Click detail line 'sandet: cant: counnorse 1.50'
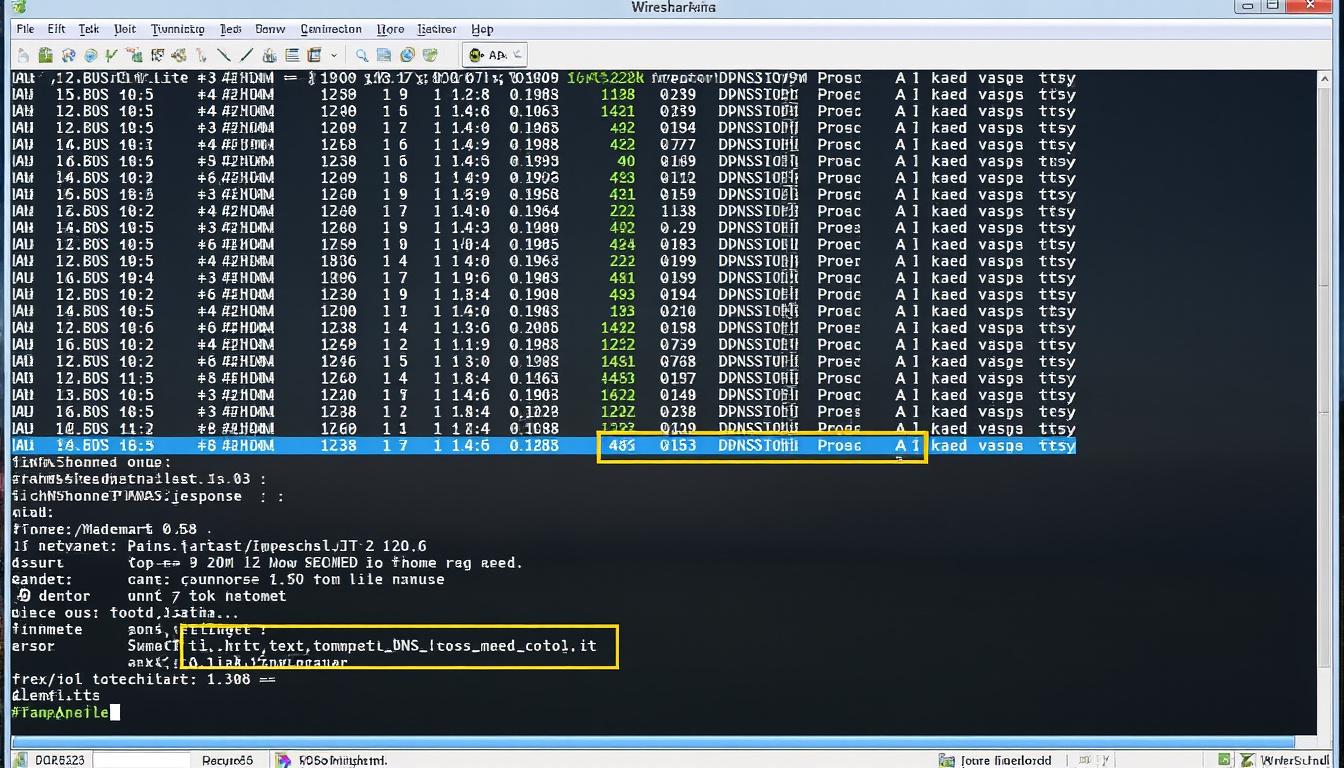 228,579
